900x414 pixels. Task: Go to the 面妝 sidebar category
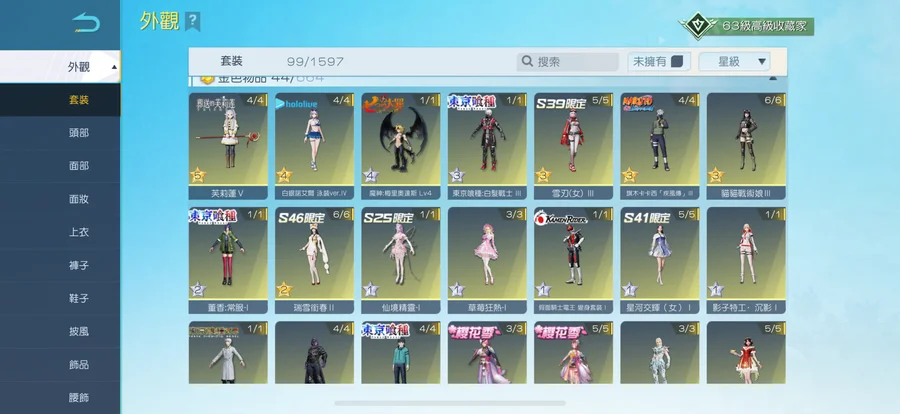[x=78, y=199]
